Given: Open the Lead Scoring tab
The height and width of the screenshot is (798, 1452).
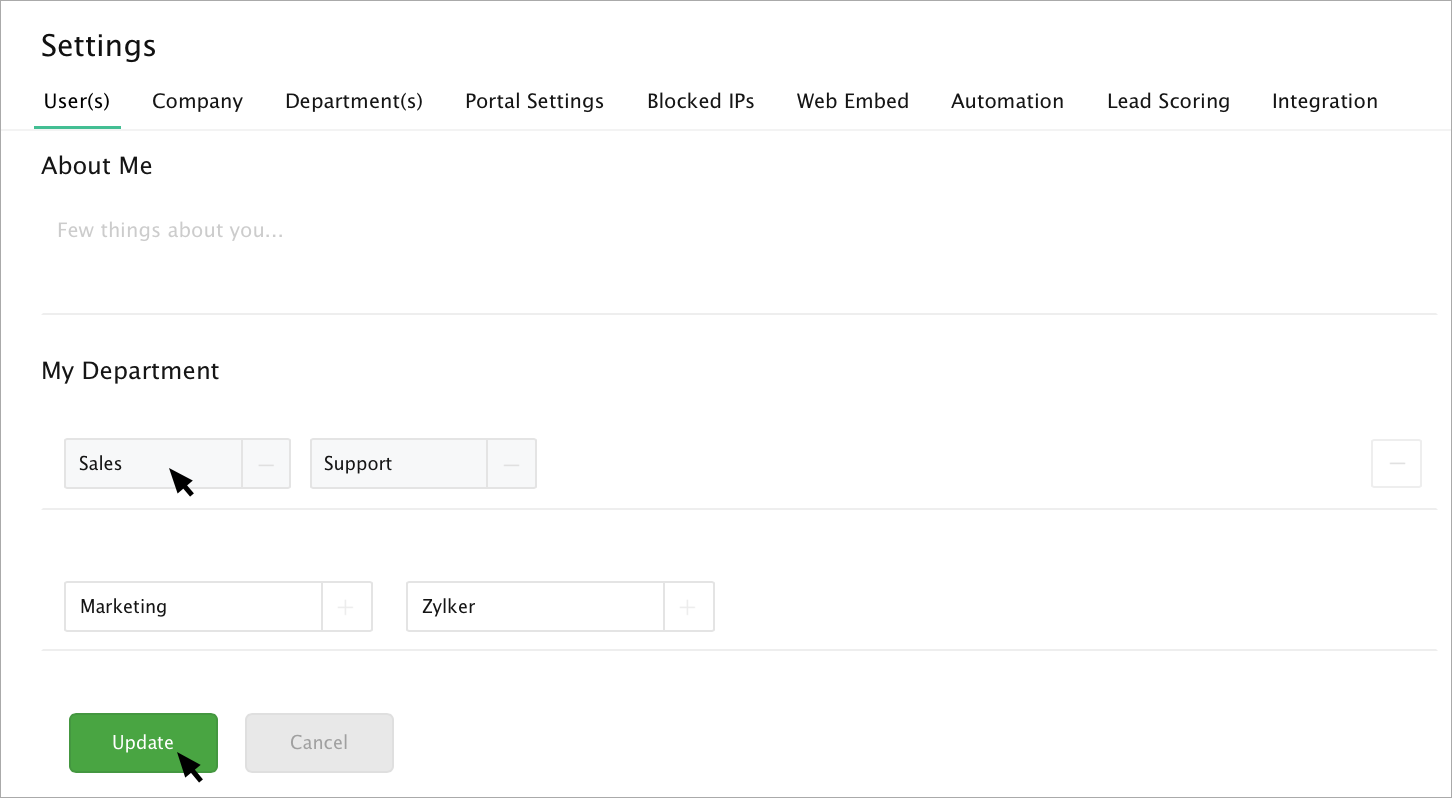Looking at the screenshot, I should pyautogui.click(x=1168, y=101).
